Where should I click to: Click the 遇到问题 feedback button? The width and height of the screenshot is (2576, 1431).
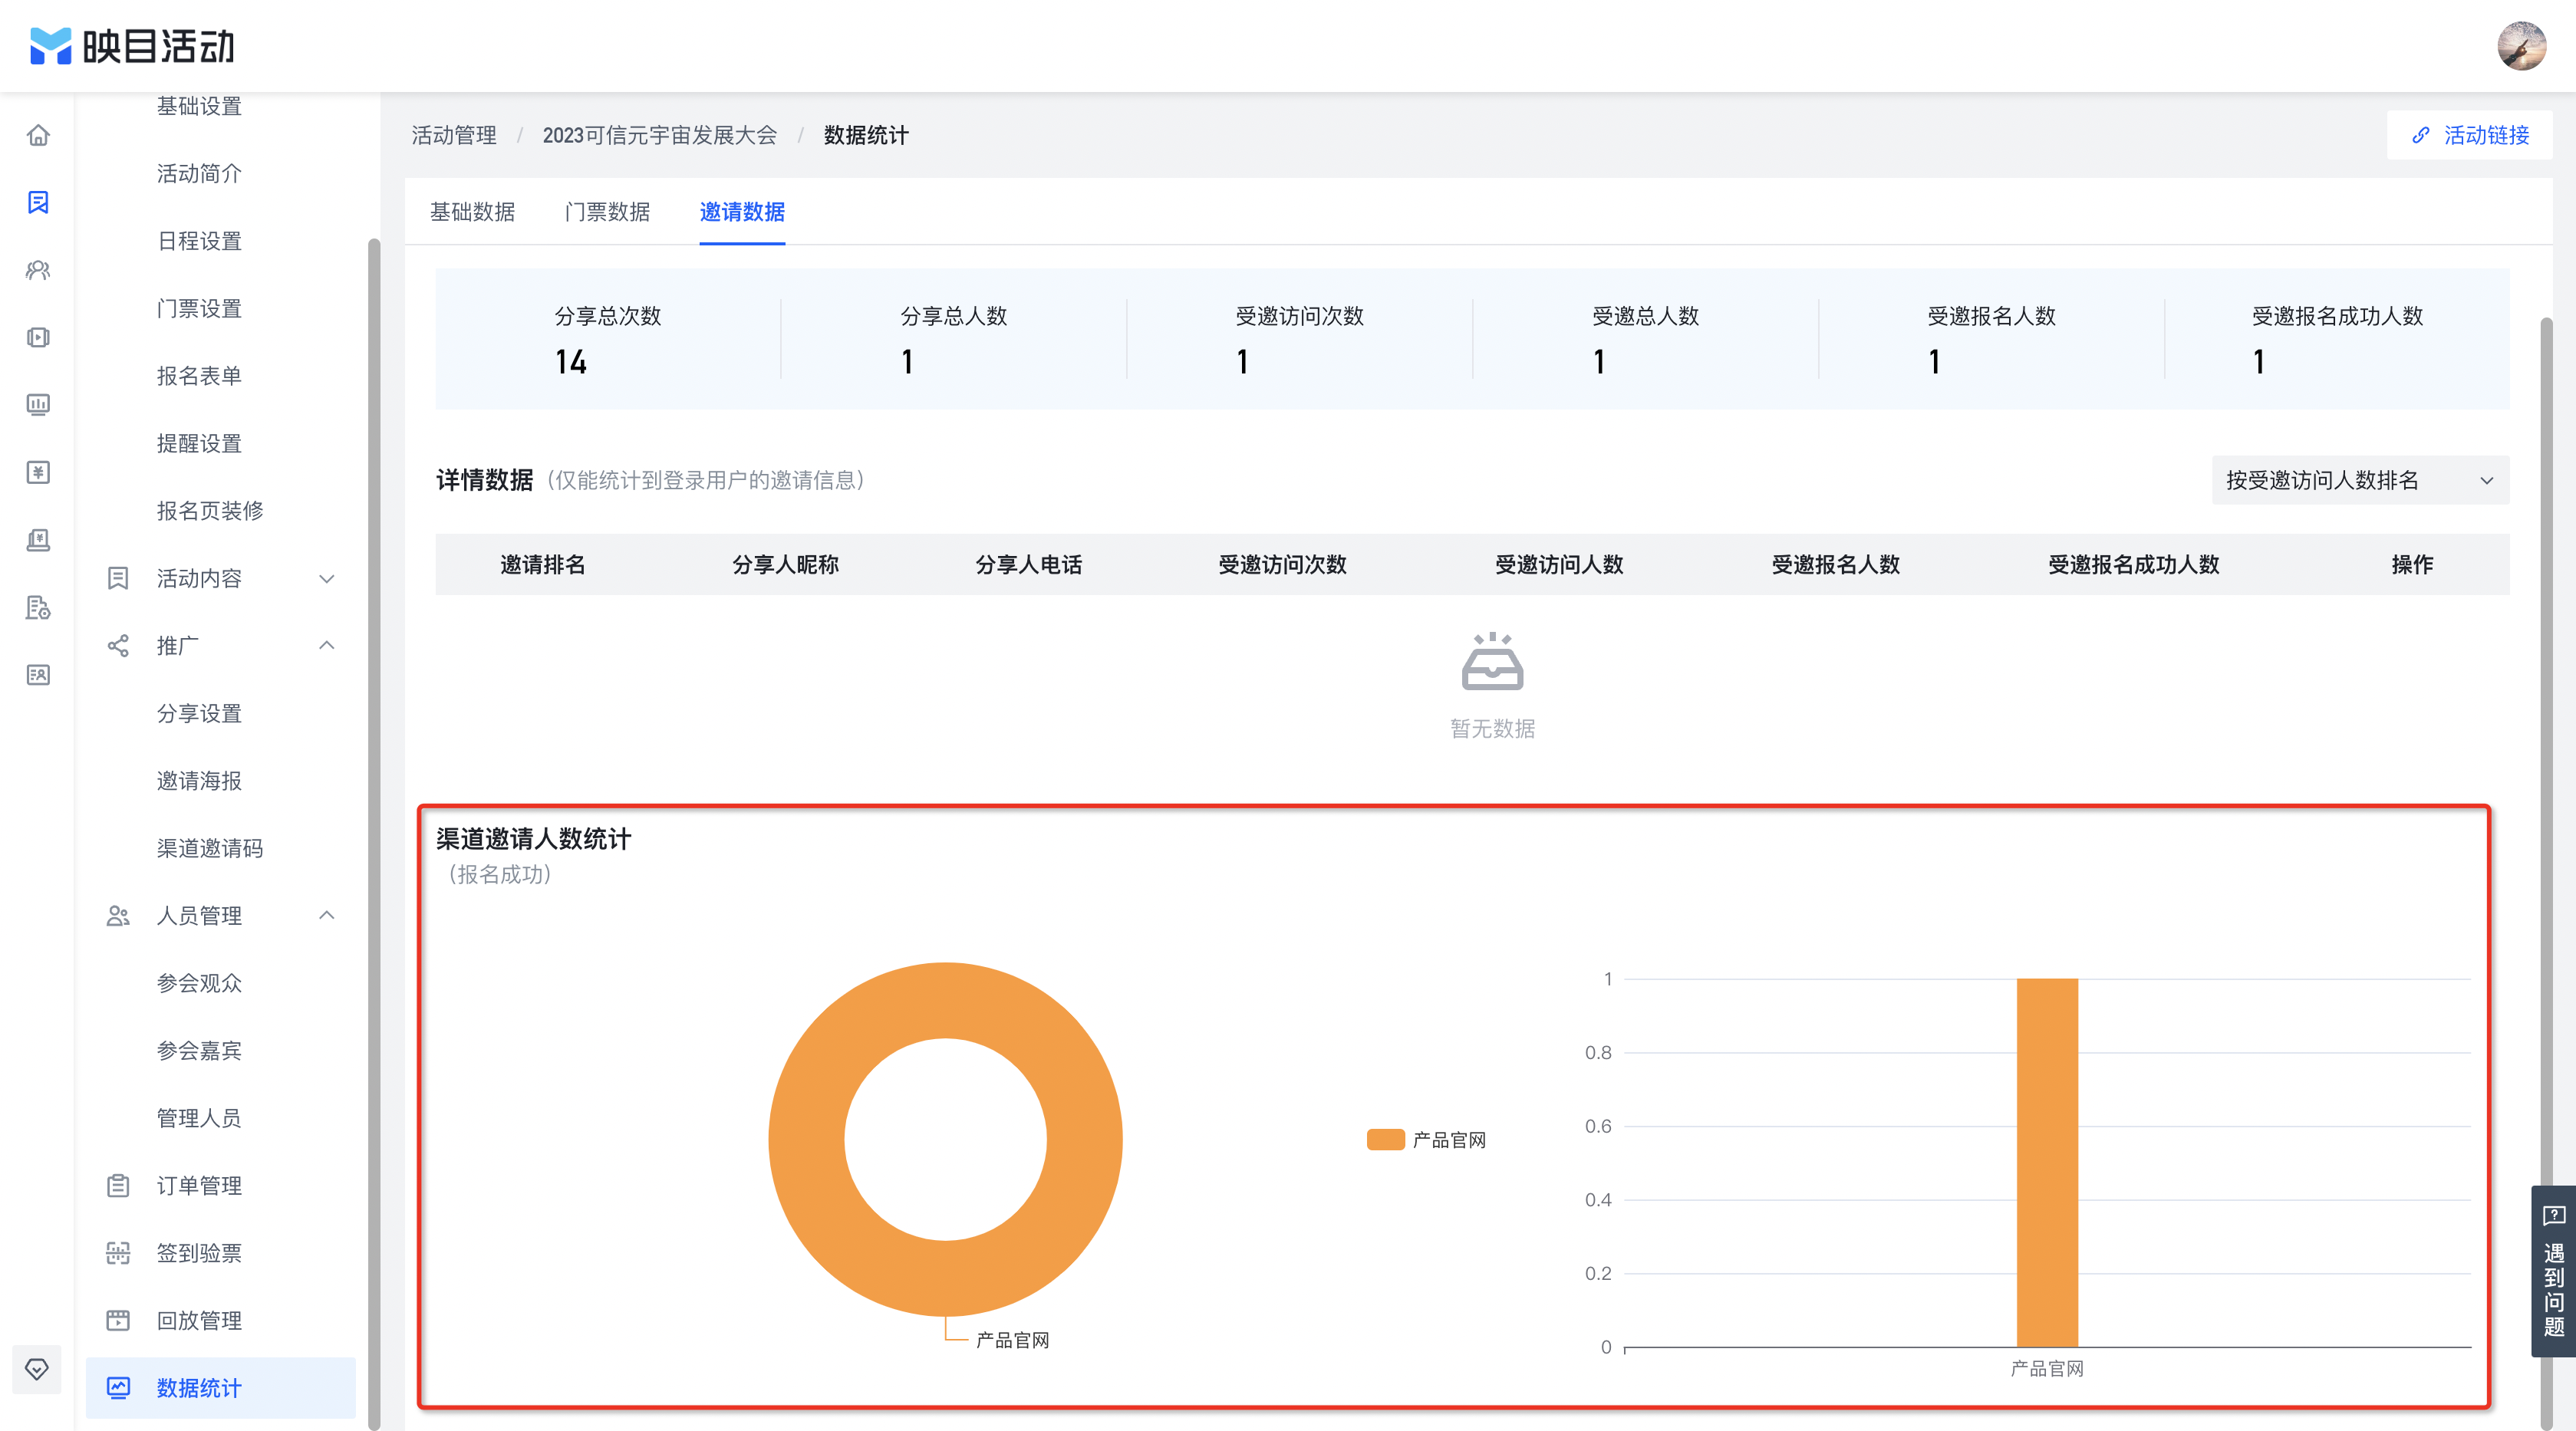click(x=2553, y=1271)
